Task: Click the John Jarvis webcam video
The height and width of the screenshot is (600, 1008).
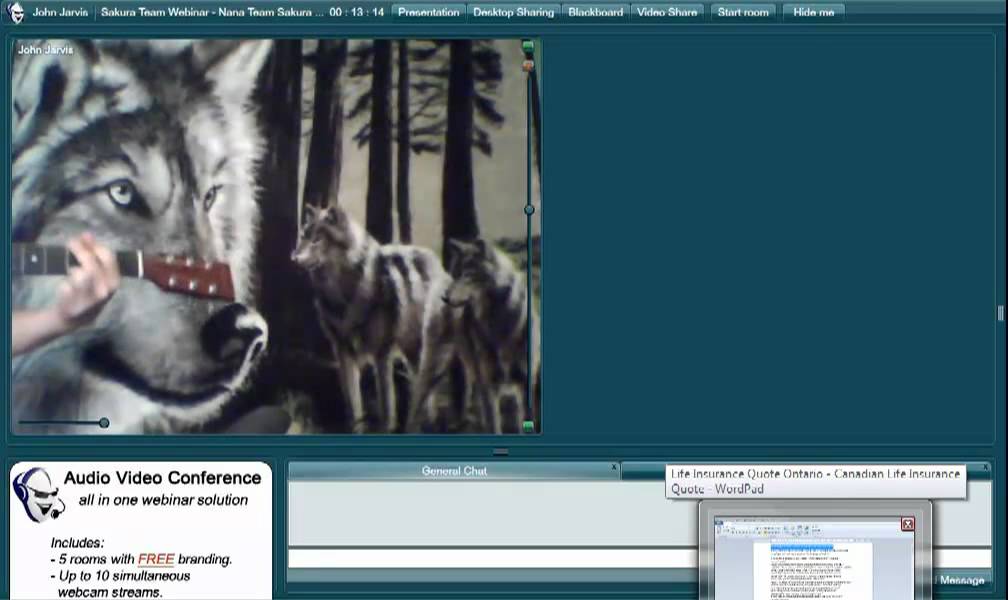Action: (276, 236)
